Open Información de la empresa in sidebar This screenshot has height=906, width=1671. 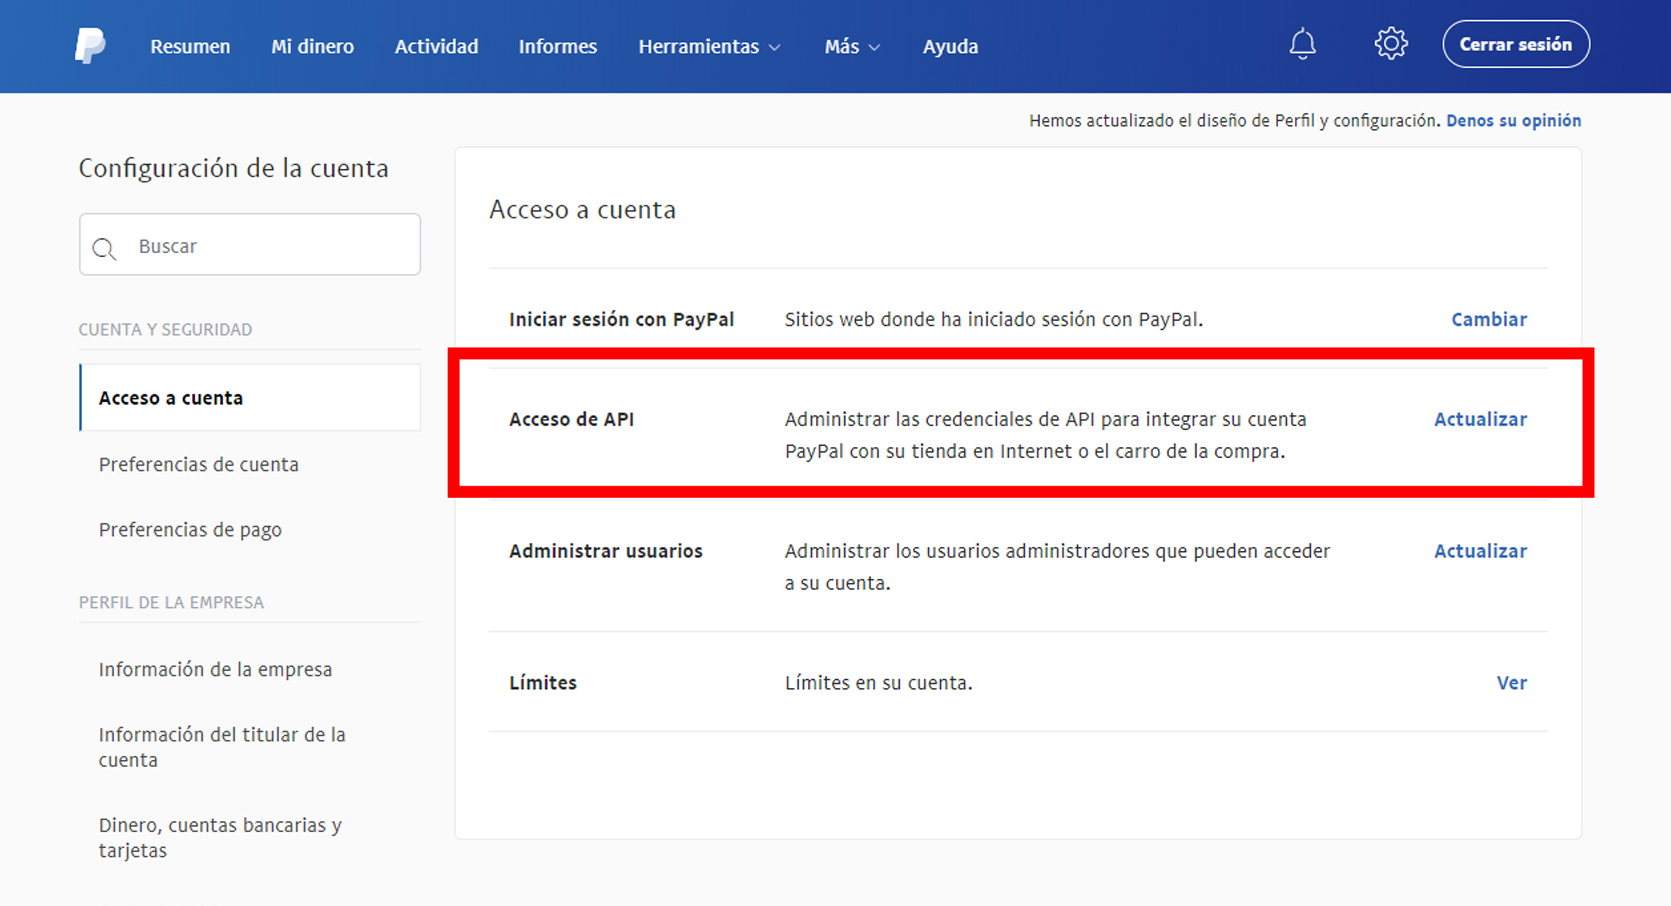click(215, 669)
